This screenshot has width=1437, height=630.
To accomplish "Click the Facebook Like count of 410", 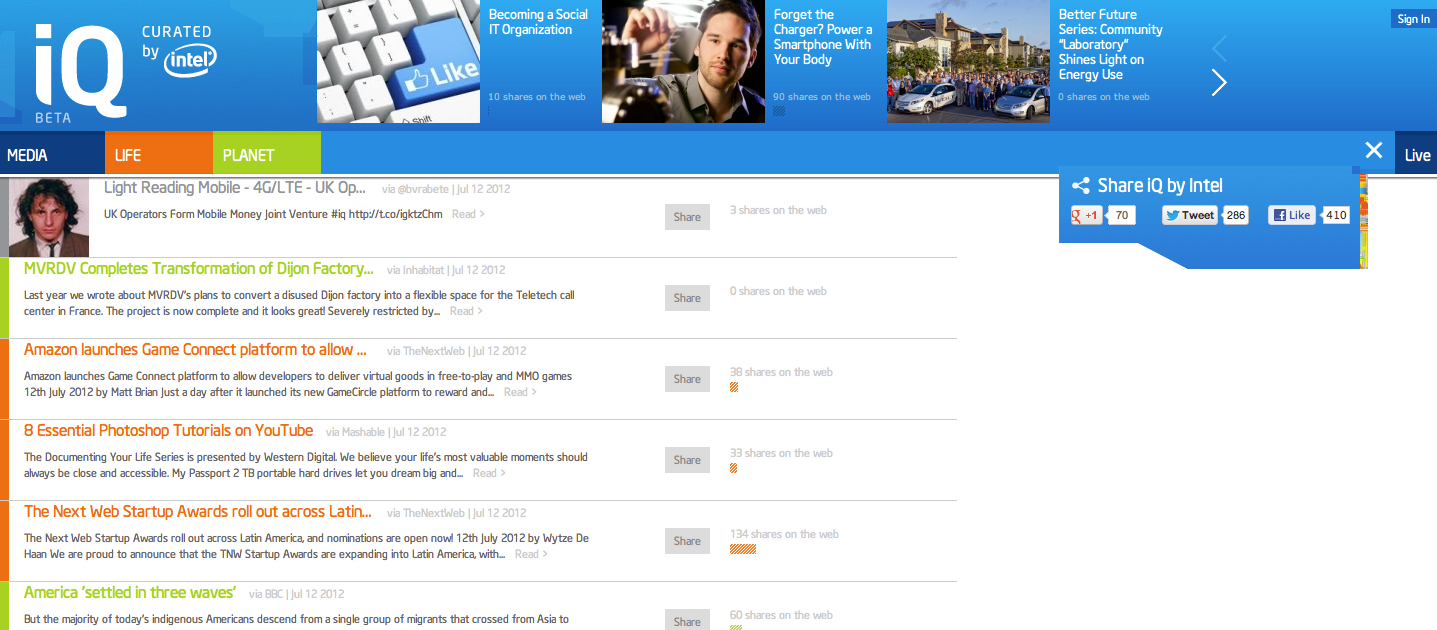I will pyautogui.click(x=1336, y=215).
